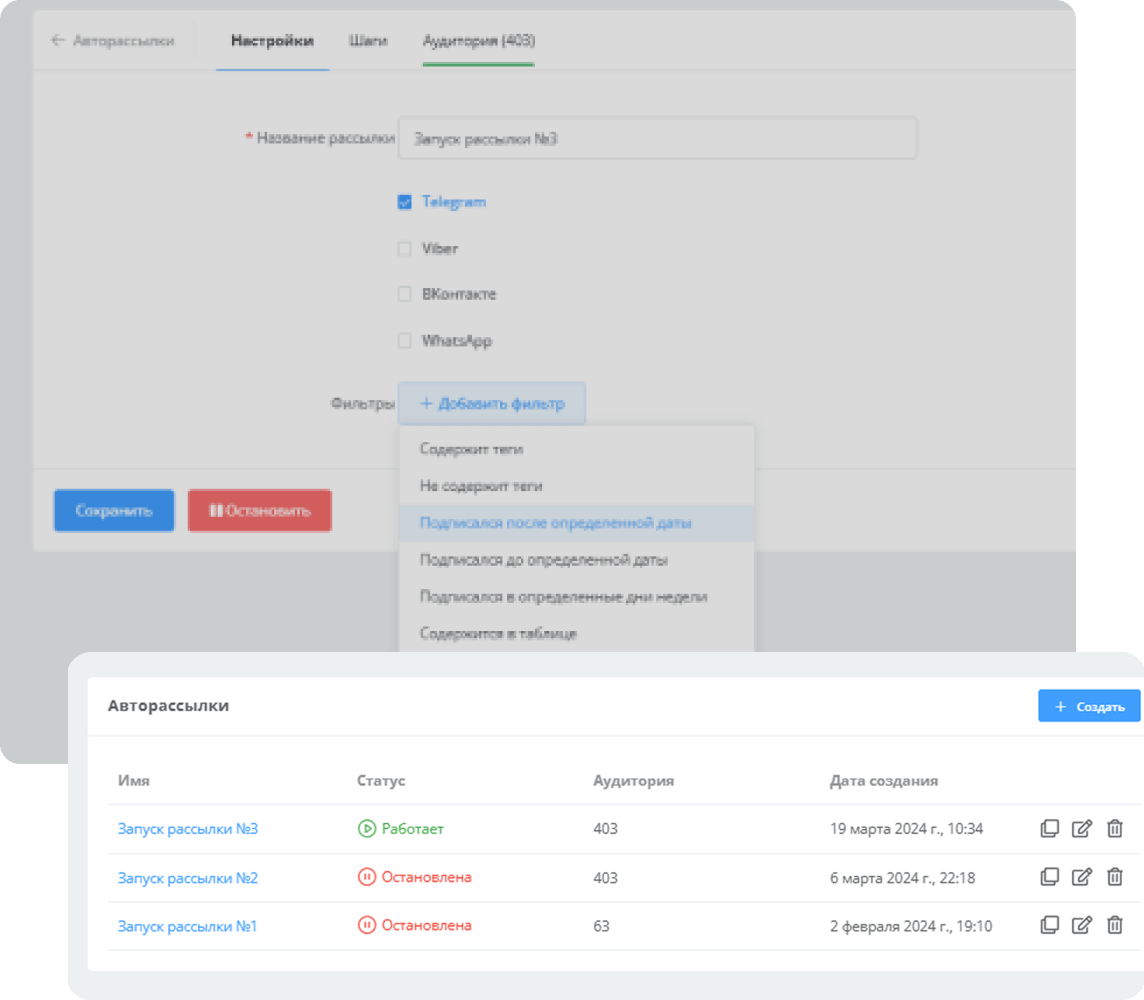The image size is (1144, 1000).
Task: Uncheck the Telegram checkbox
Action: [404, 201]
